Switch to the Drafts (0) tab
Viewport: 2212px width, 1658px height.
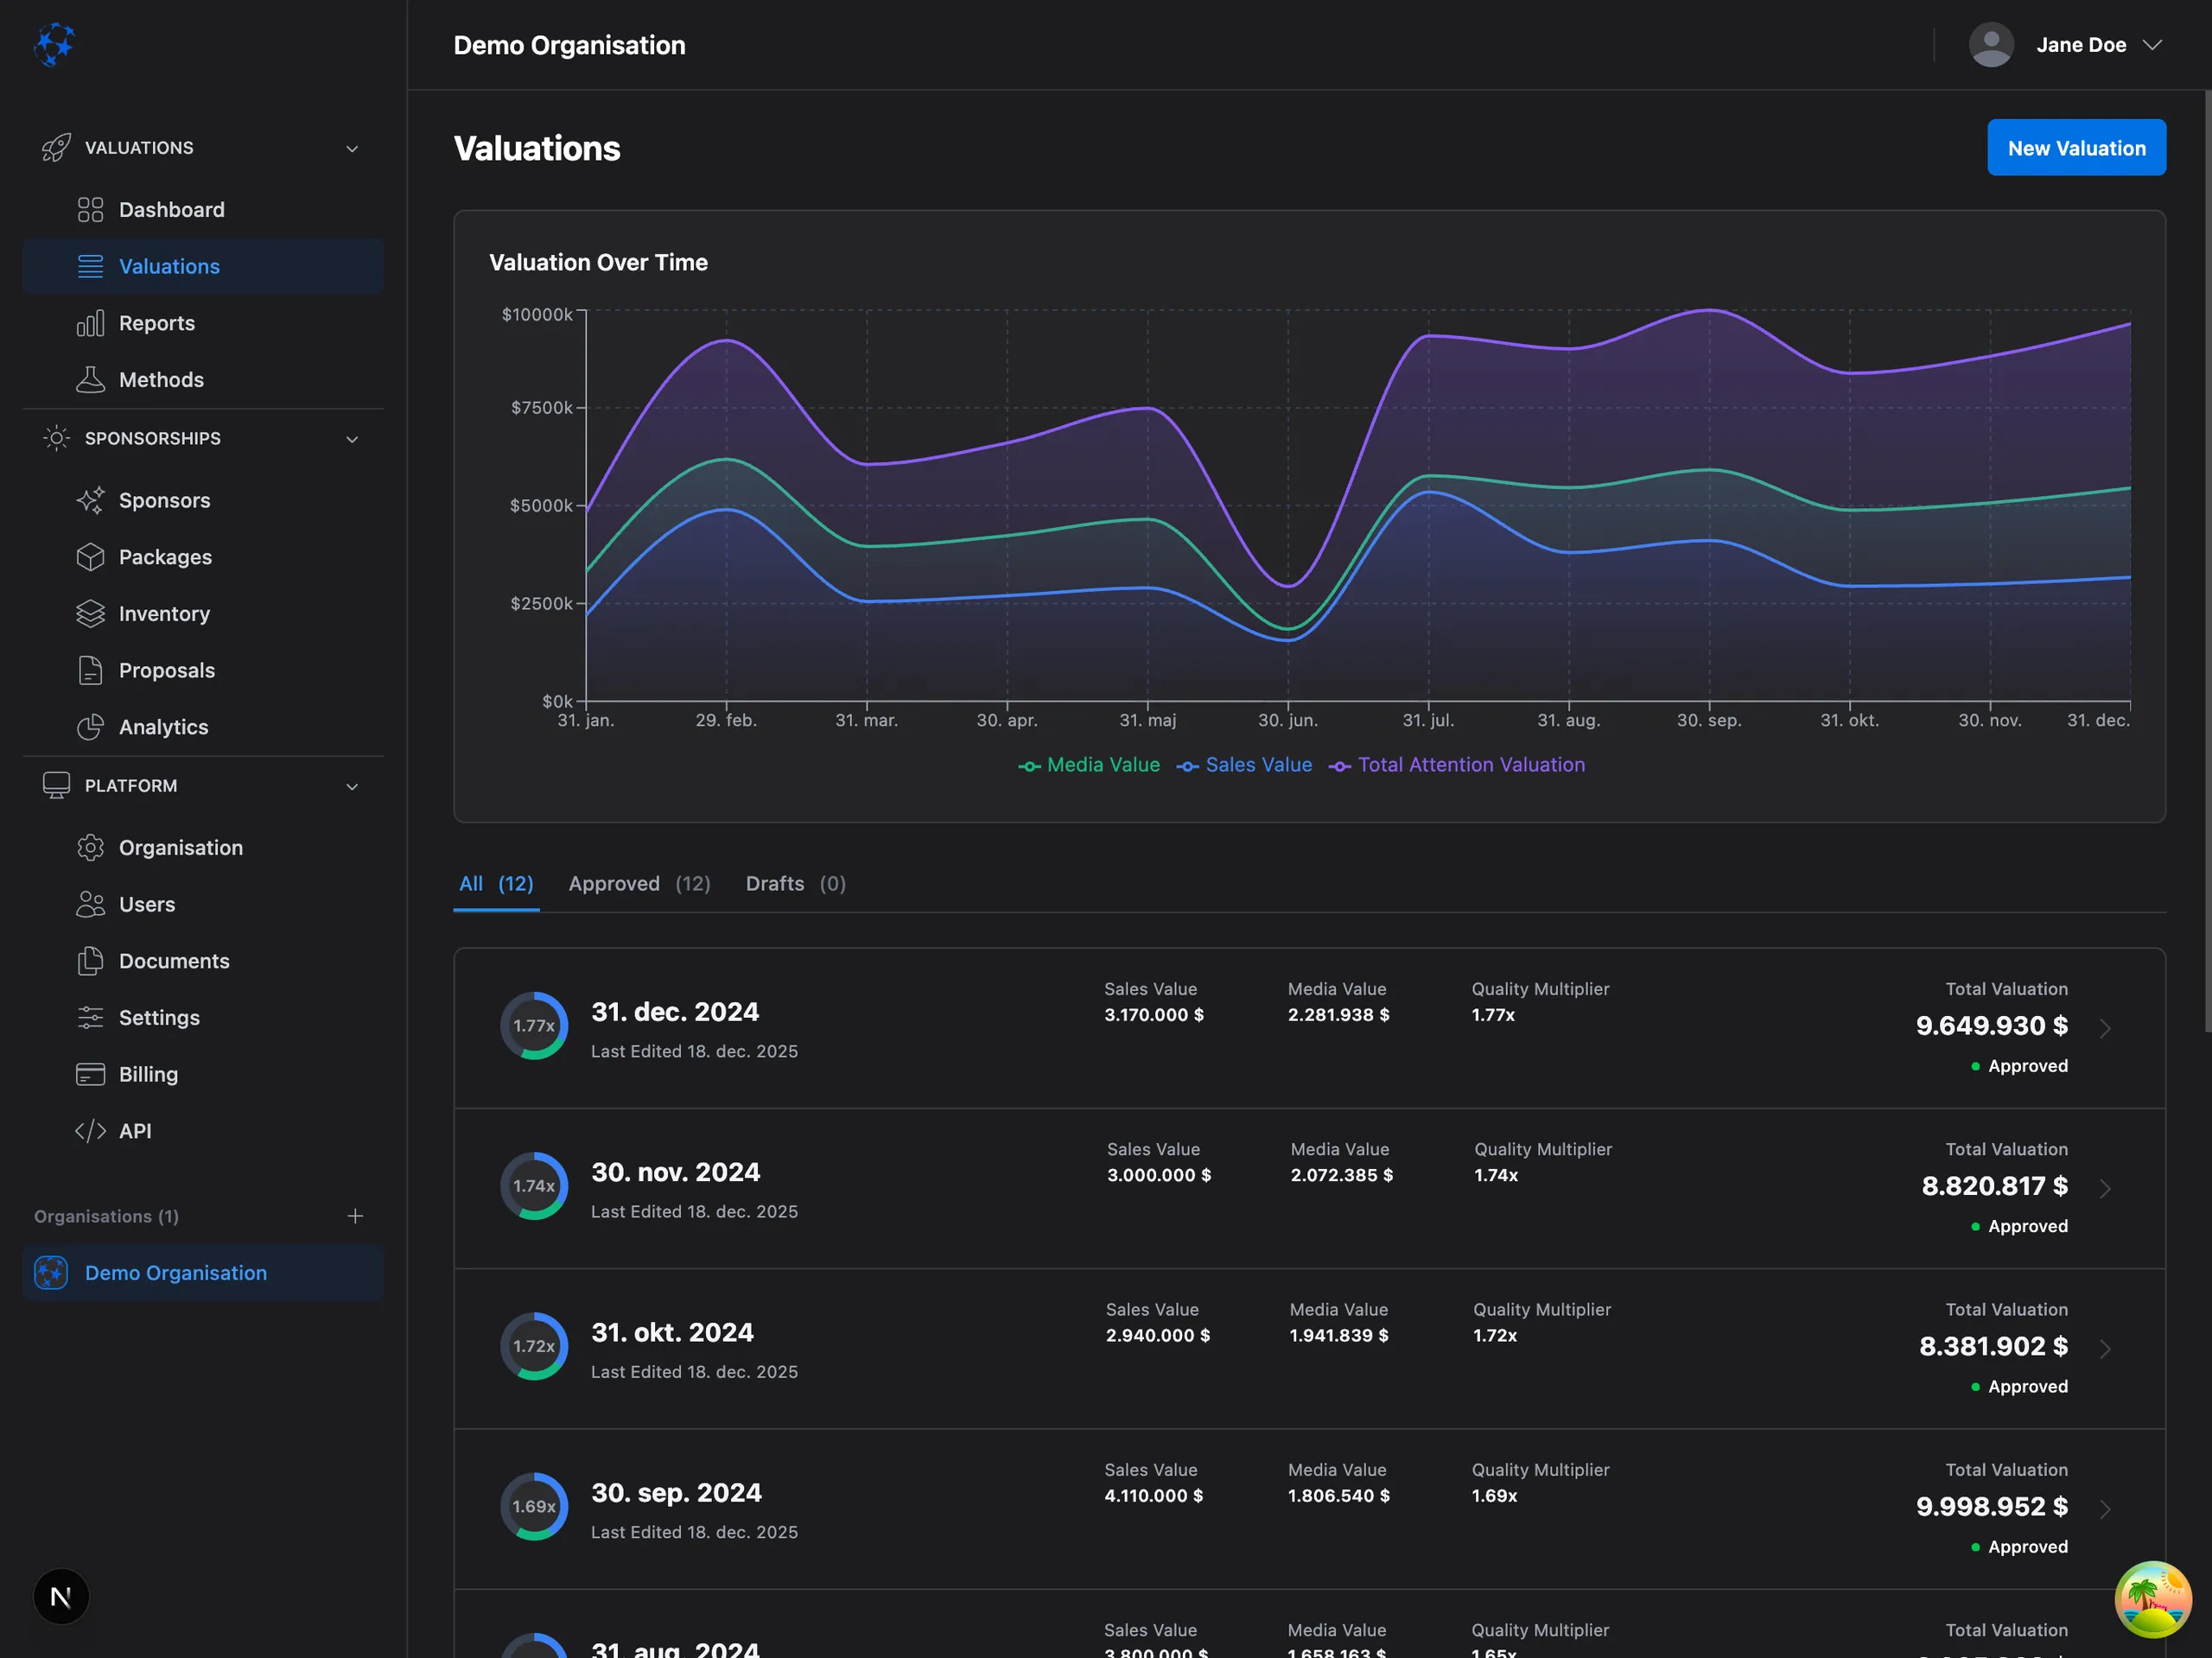point(796,884)
